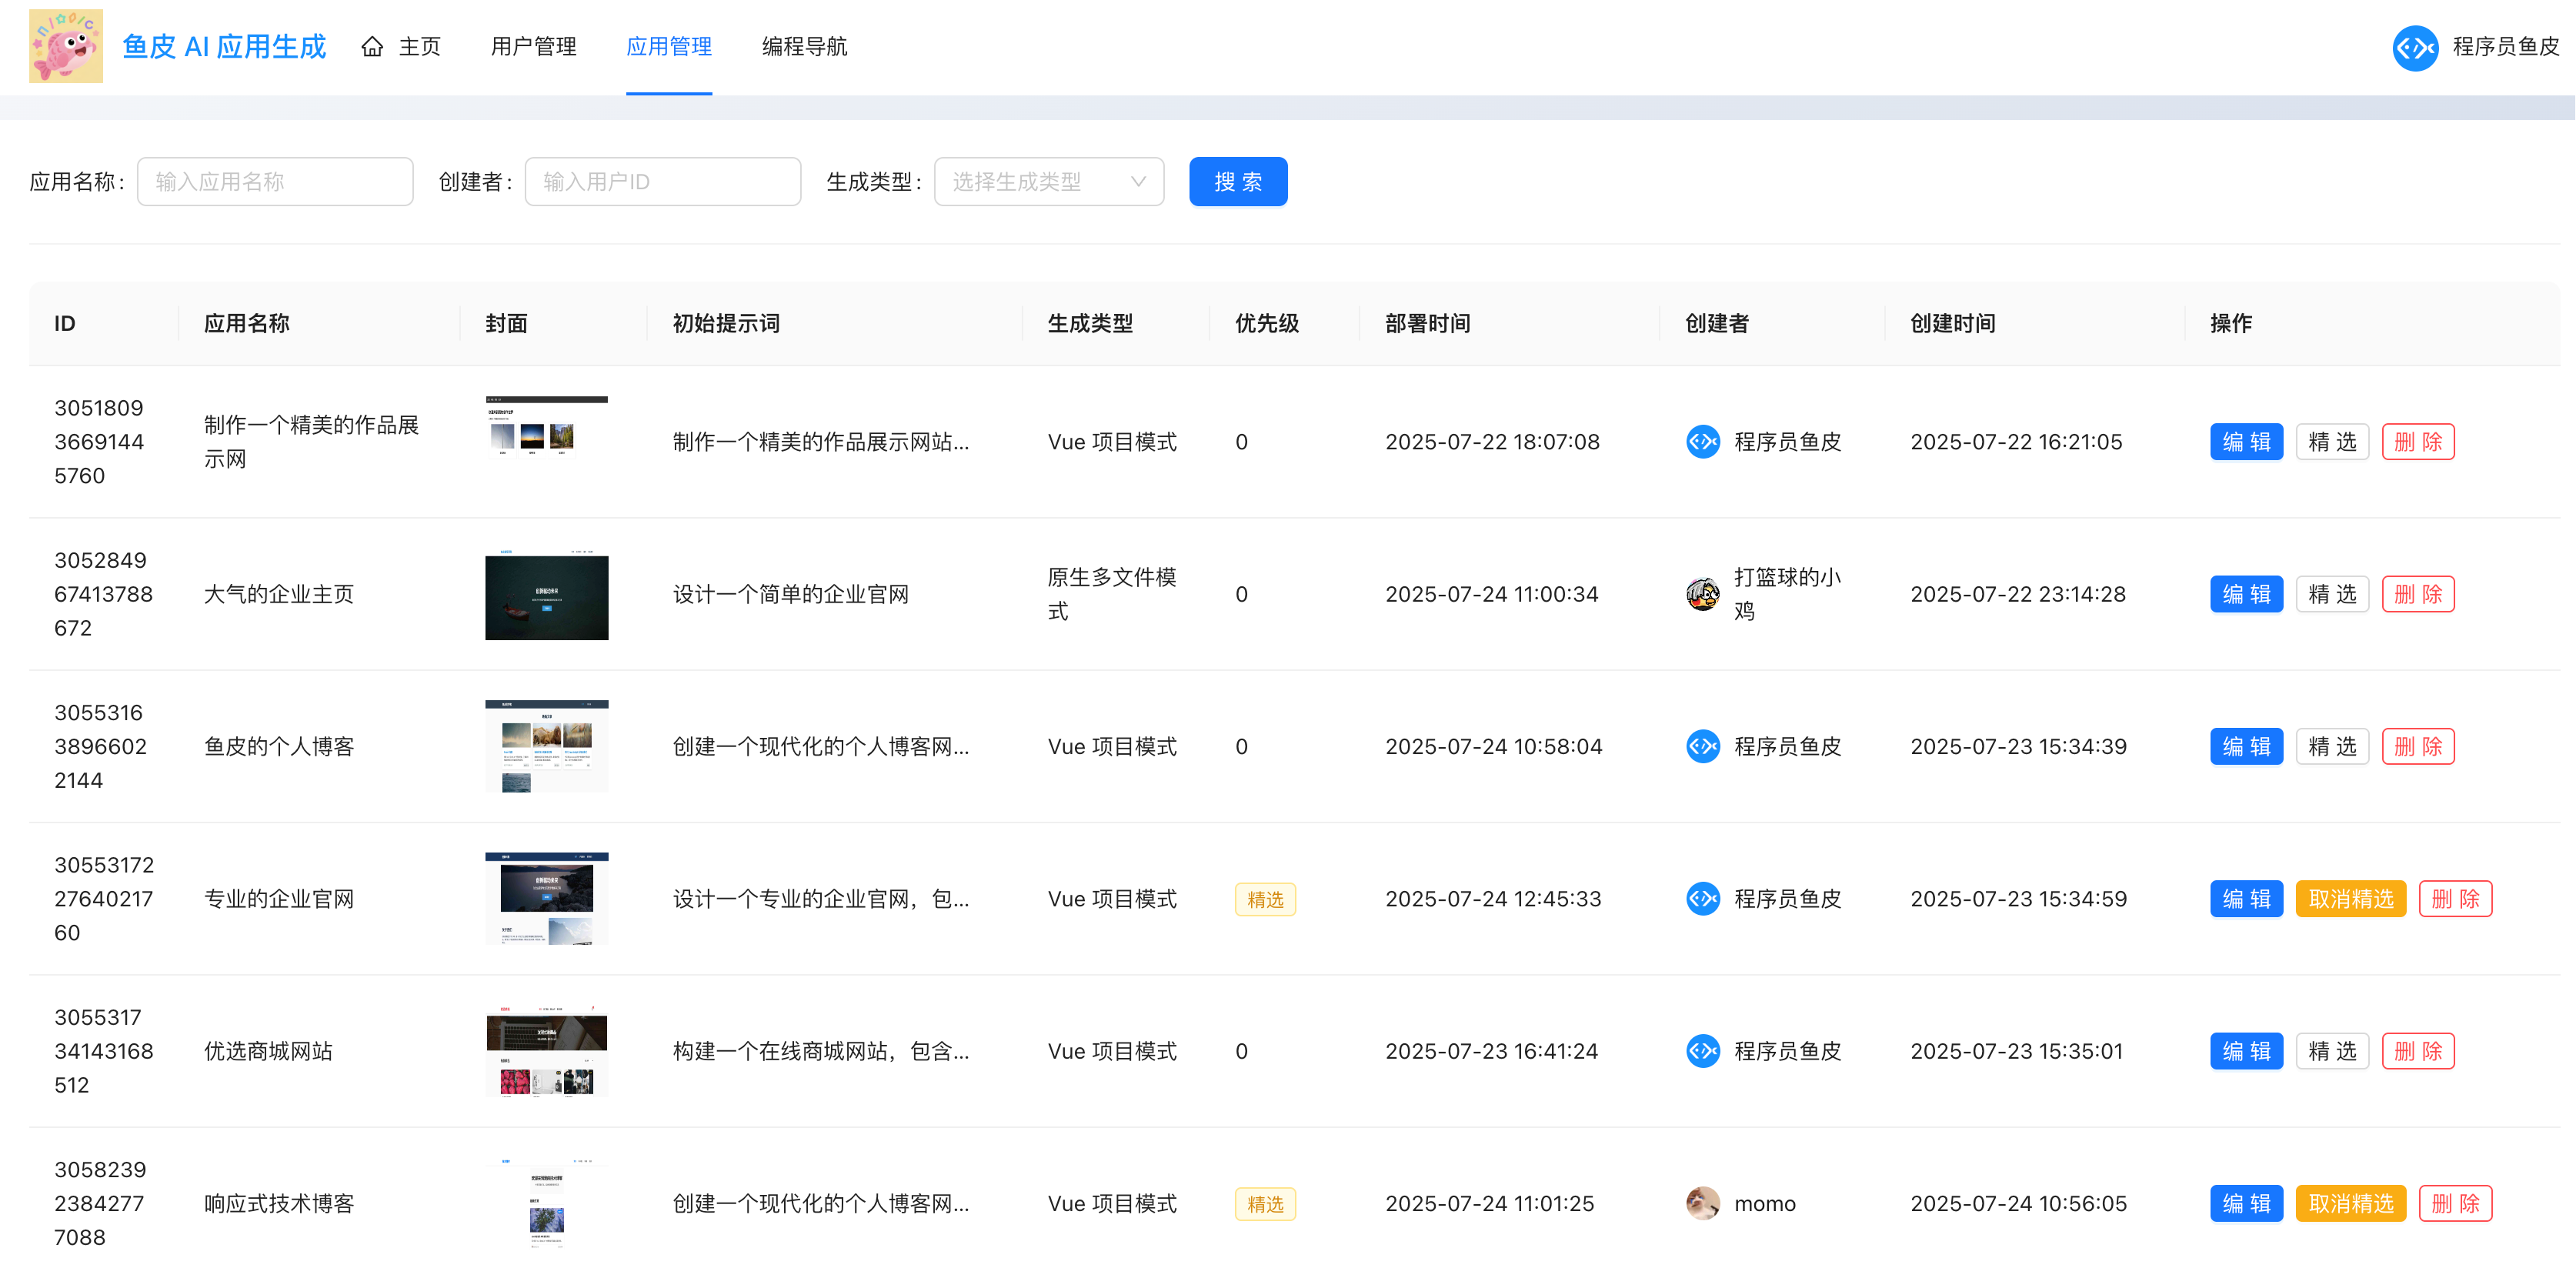The width and height of the screenshot is (2576, 1268).
Task: Click the momo creator avatar
Action: [1702, 1203]
